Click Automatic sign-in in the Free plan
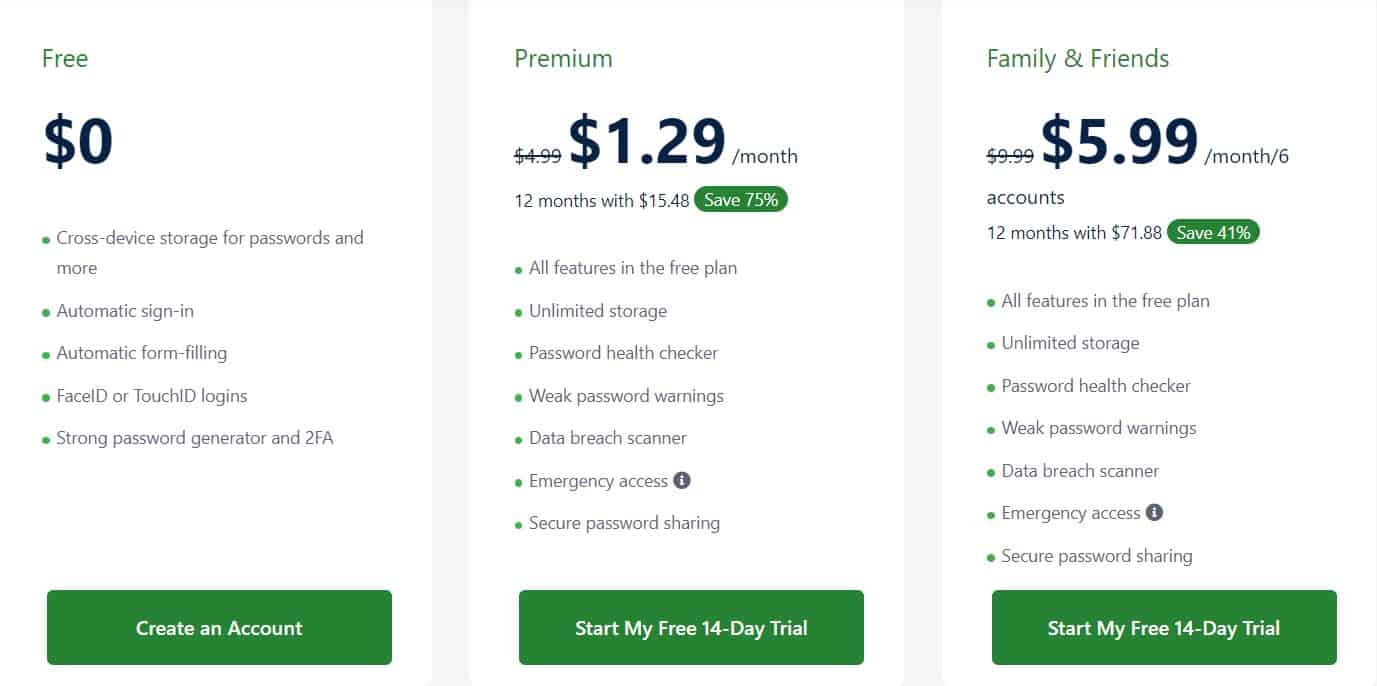Screen dimensions: 1377x686 click(x=125, y=311)
